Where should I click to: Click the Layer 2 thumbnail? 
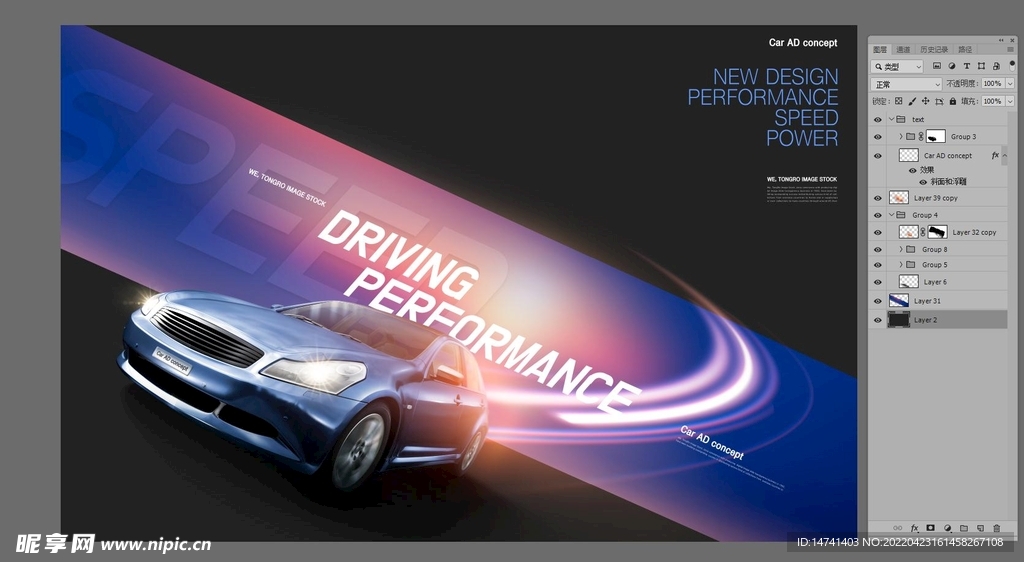tap(898, 320)
